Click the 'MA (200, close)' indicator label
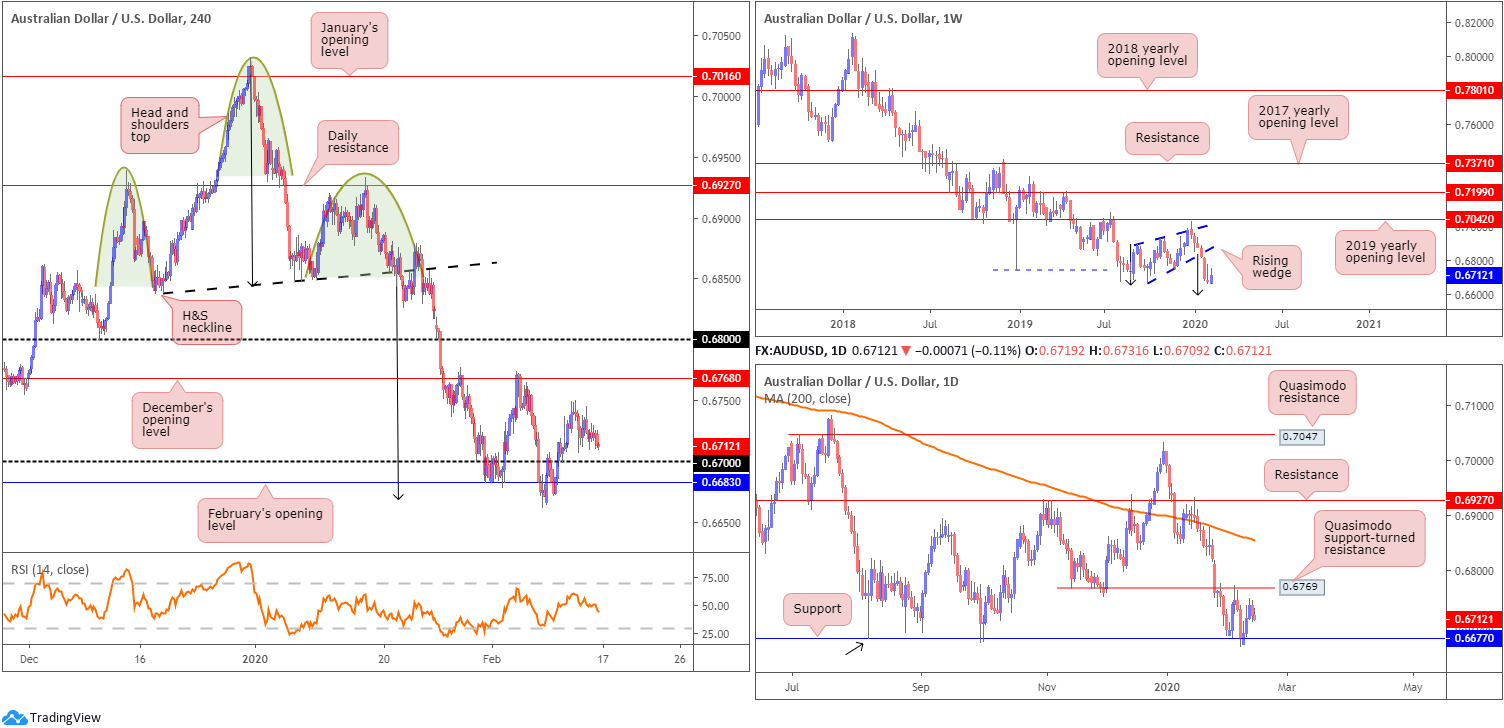Viewport: 1504px width, 728px height. click(809, 399)
